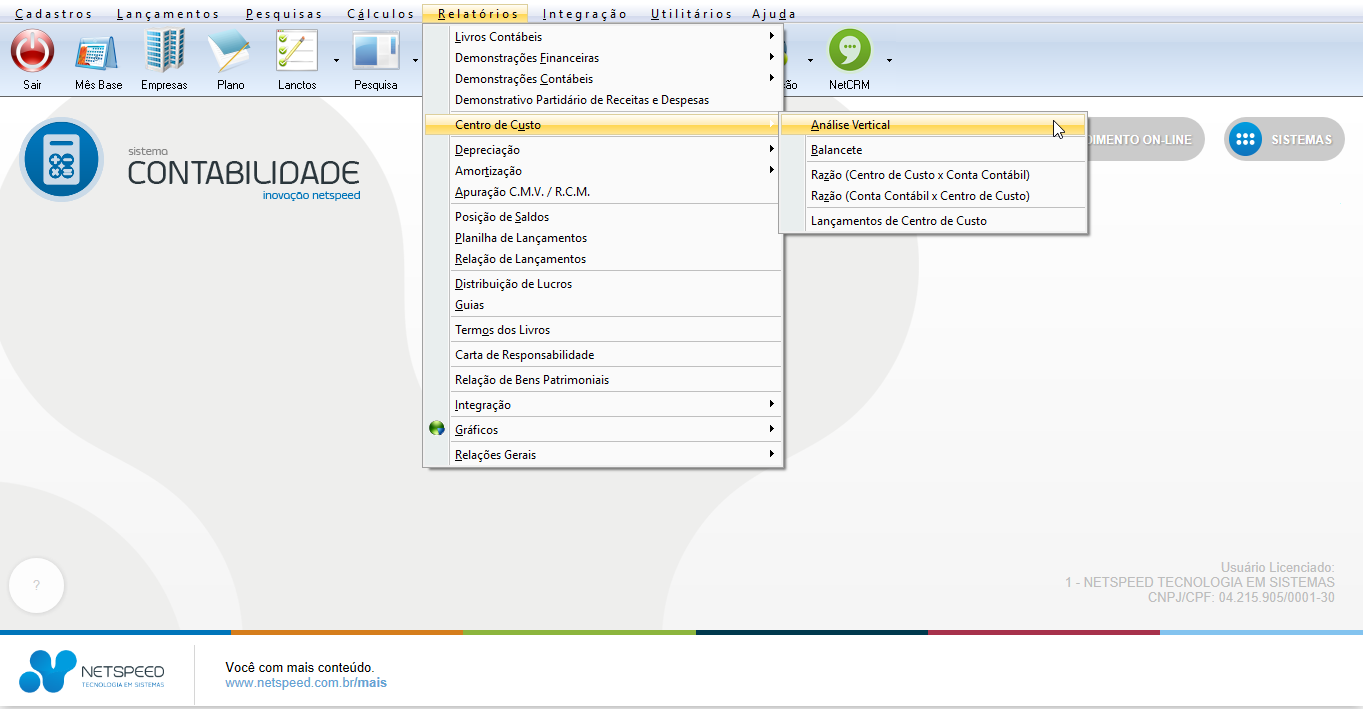The height and width of the screenshot is (709, 1363).
Task: Open the Utilitários menu
Action: tap(692, 14)
